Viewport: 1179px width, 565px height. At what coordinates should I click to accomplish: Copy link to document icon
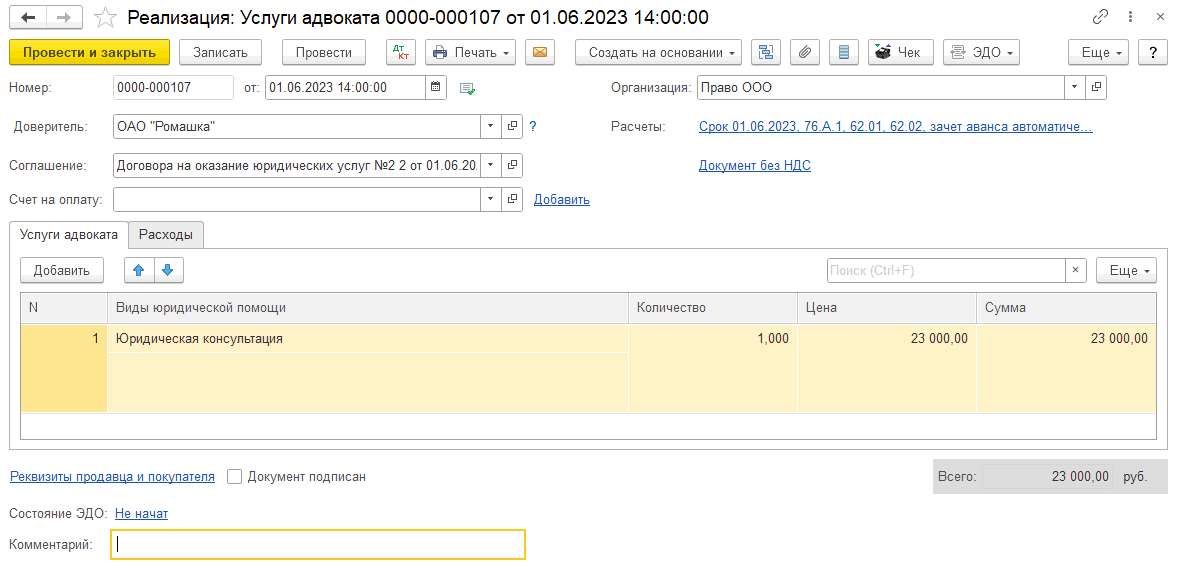click(x=1101, y=17)
